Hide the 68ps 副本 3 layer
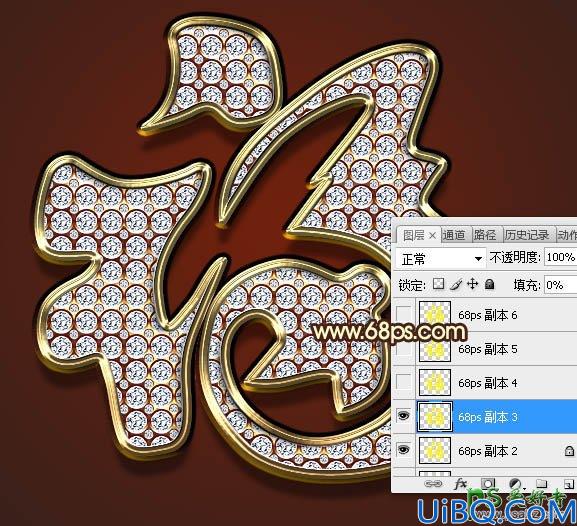 pyautogui.click(x=404, y=416)
